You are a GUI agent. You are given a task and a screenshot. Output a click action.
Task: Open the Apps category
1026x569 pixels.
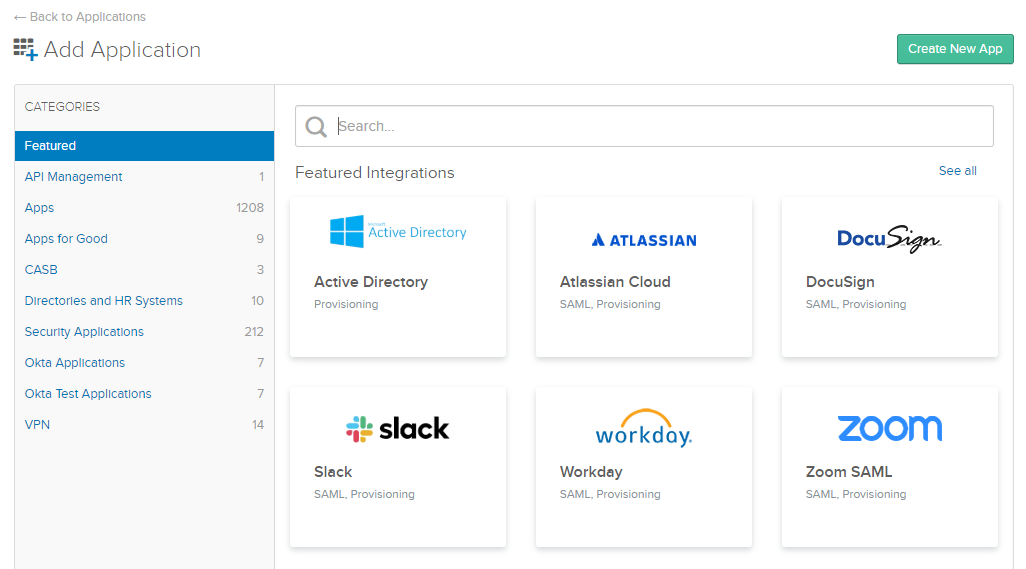(39, 208)
